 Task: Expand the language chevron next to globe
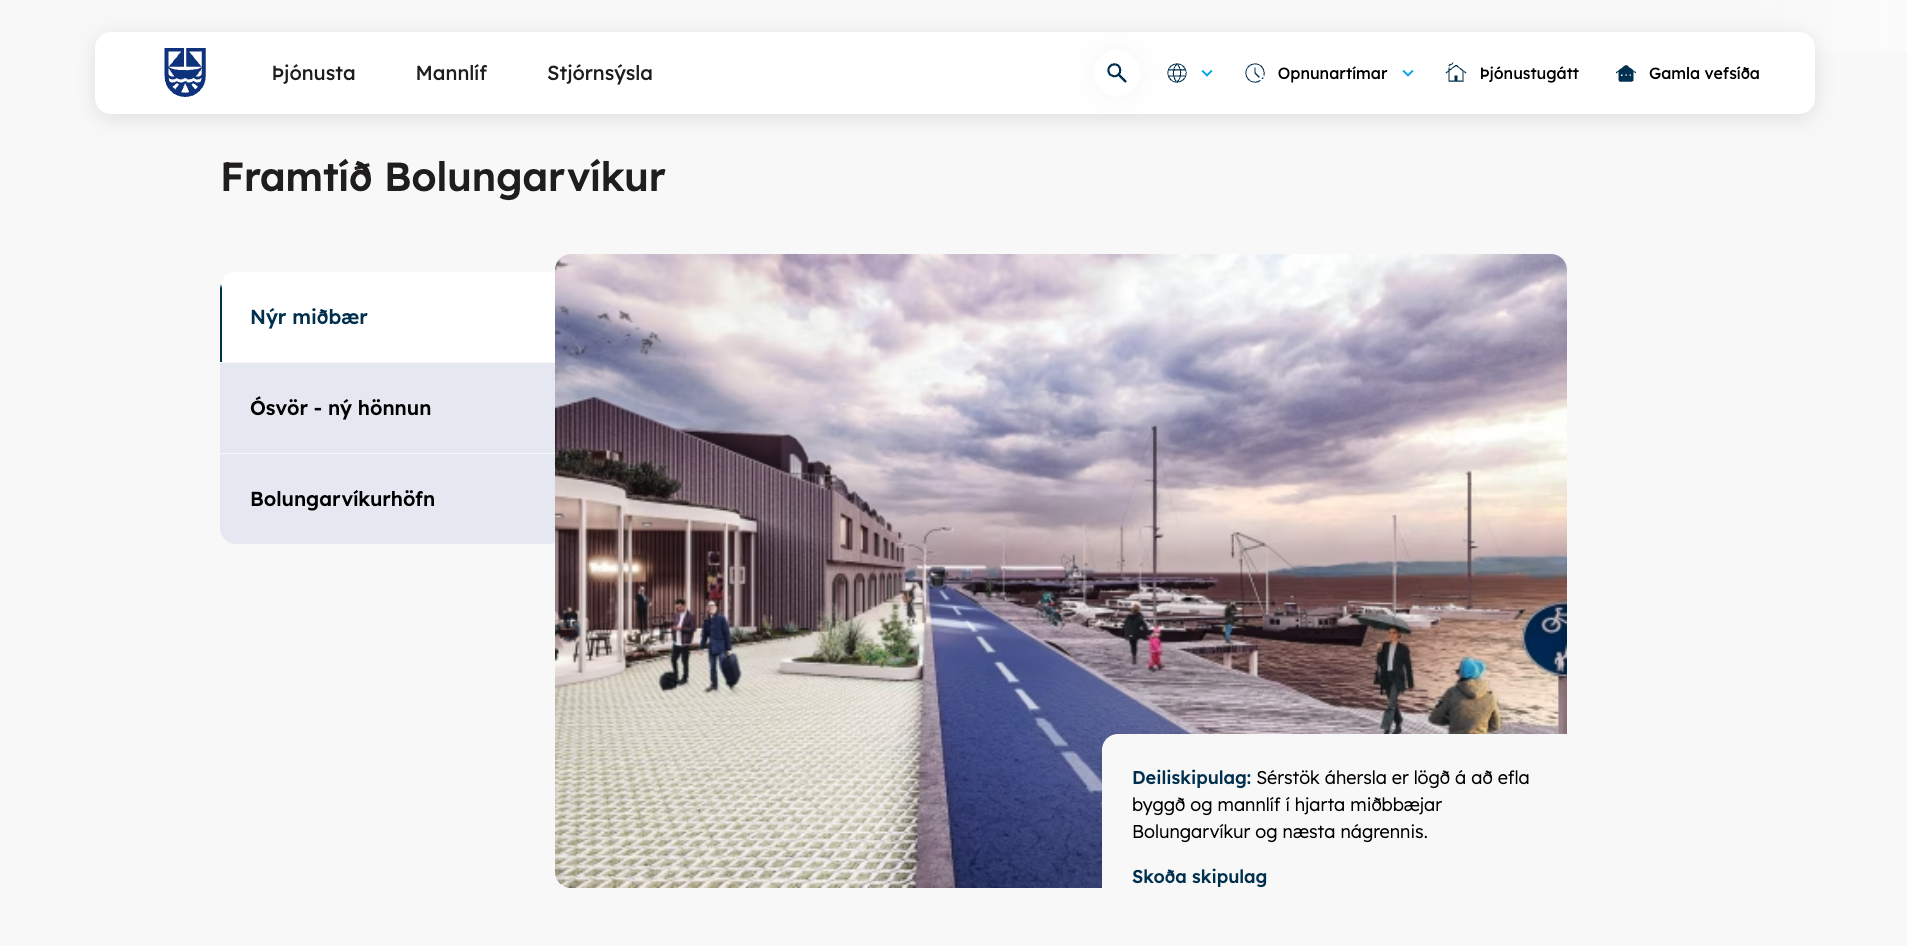pos(1207,73)
